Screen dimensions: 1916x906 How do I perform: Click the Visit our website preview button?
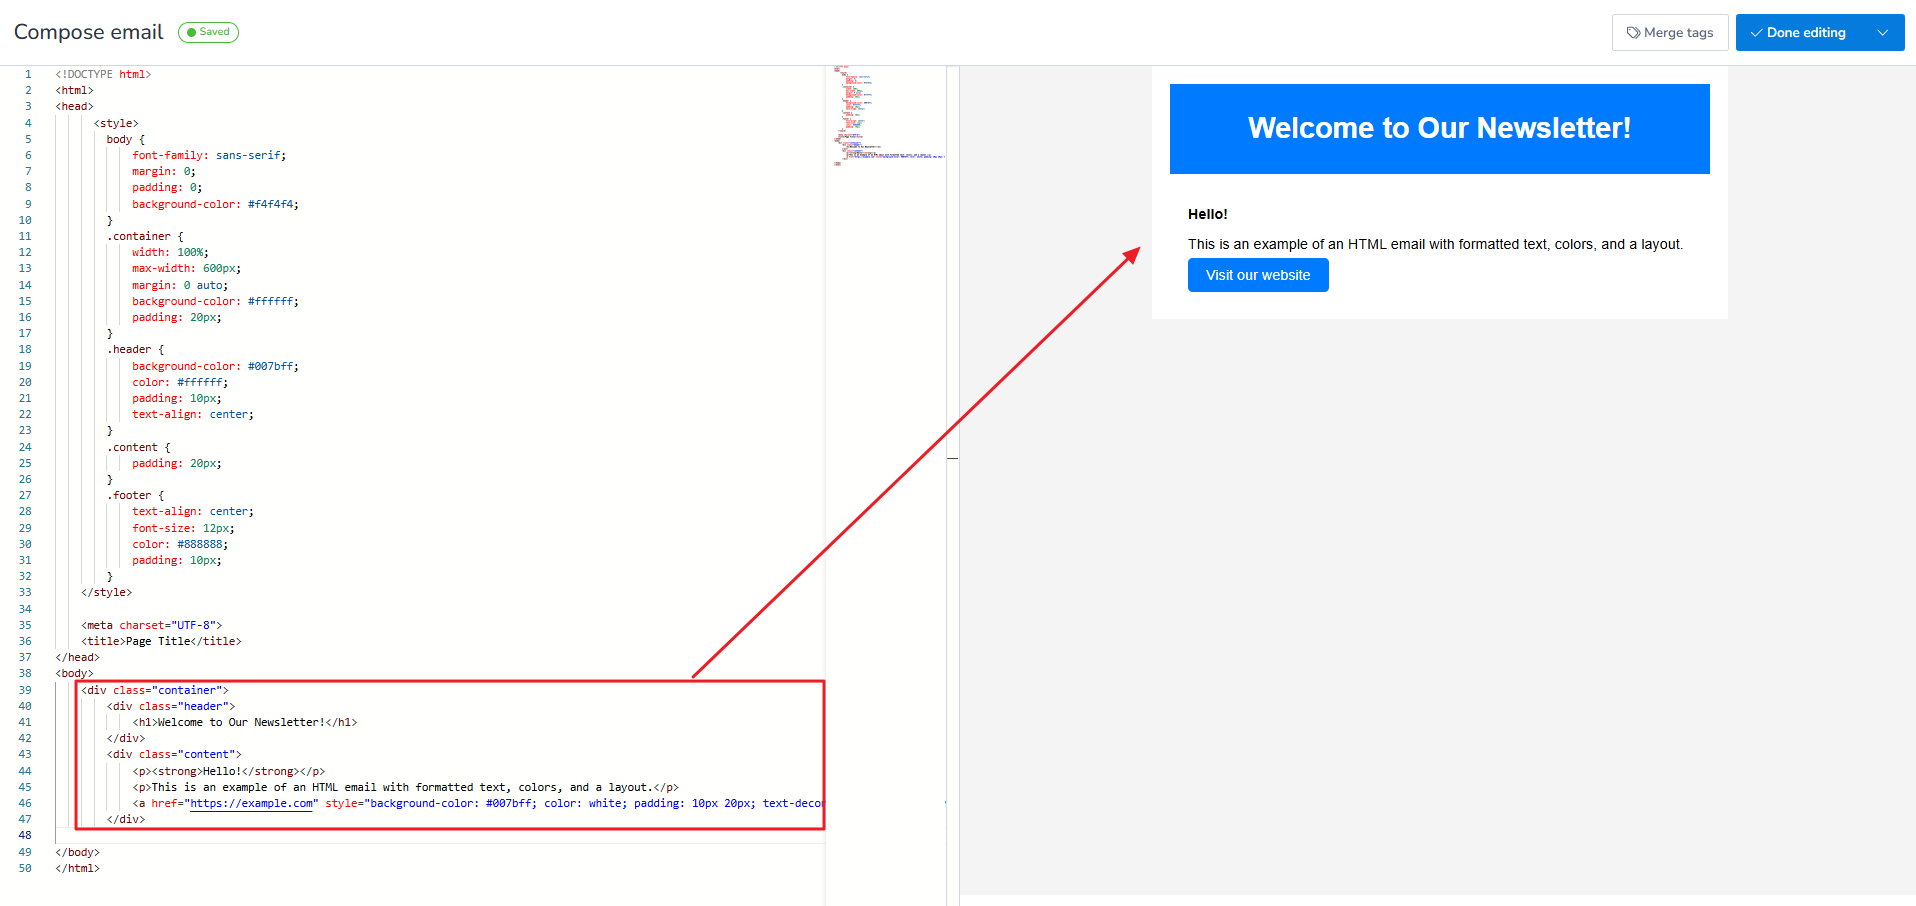(1257, 275)
